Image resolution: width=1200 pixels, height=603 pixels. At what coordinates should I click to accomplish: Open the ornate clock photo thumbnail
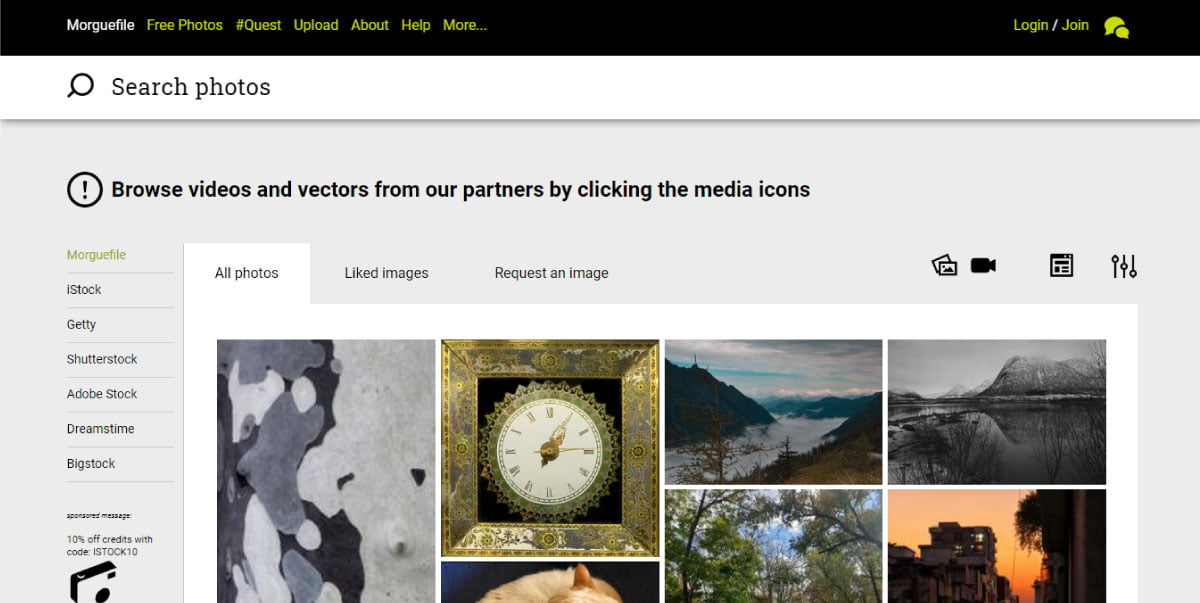(x=550, y=447)
